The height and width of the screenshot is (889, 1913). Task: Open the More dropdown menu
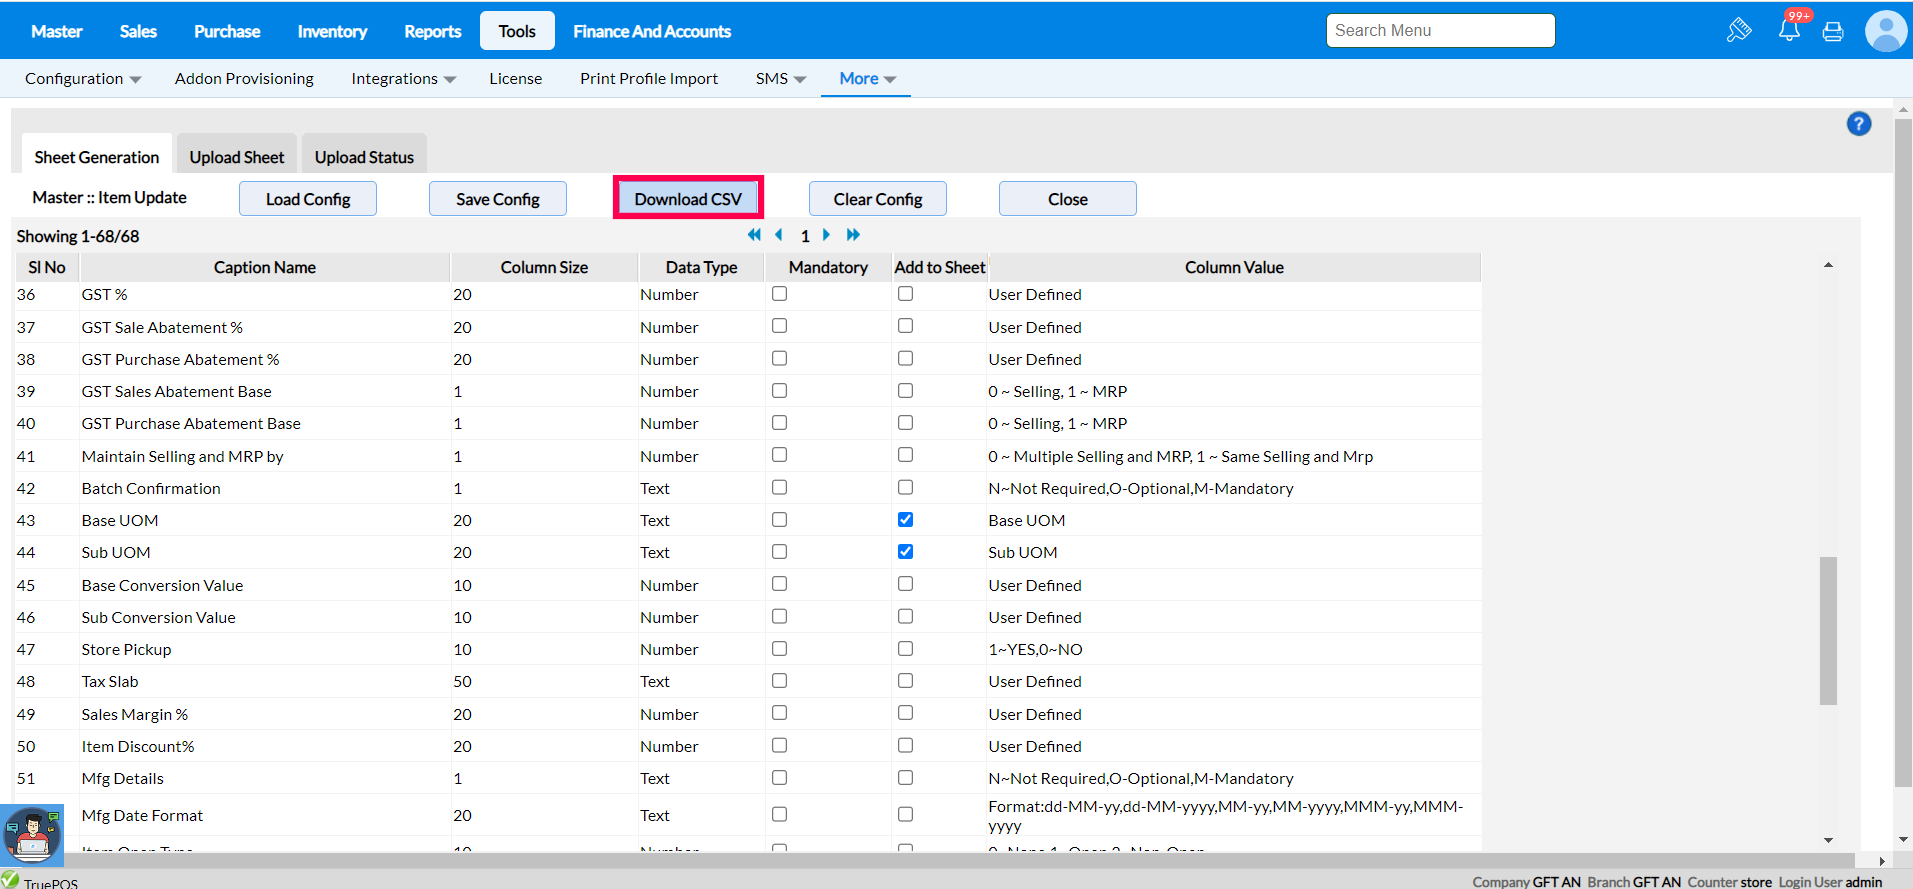coord(867,79)
